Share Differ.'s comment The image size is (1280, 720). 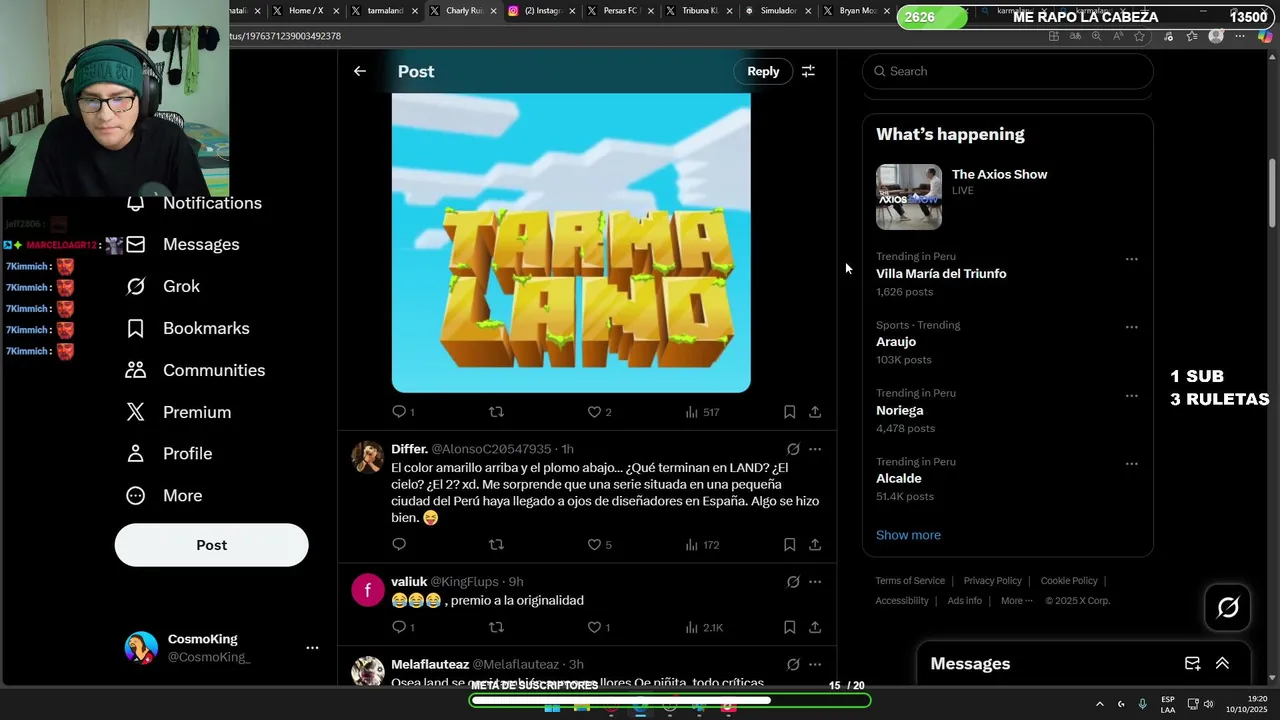pos(815,545)
